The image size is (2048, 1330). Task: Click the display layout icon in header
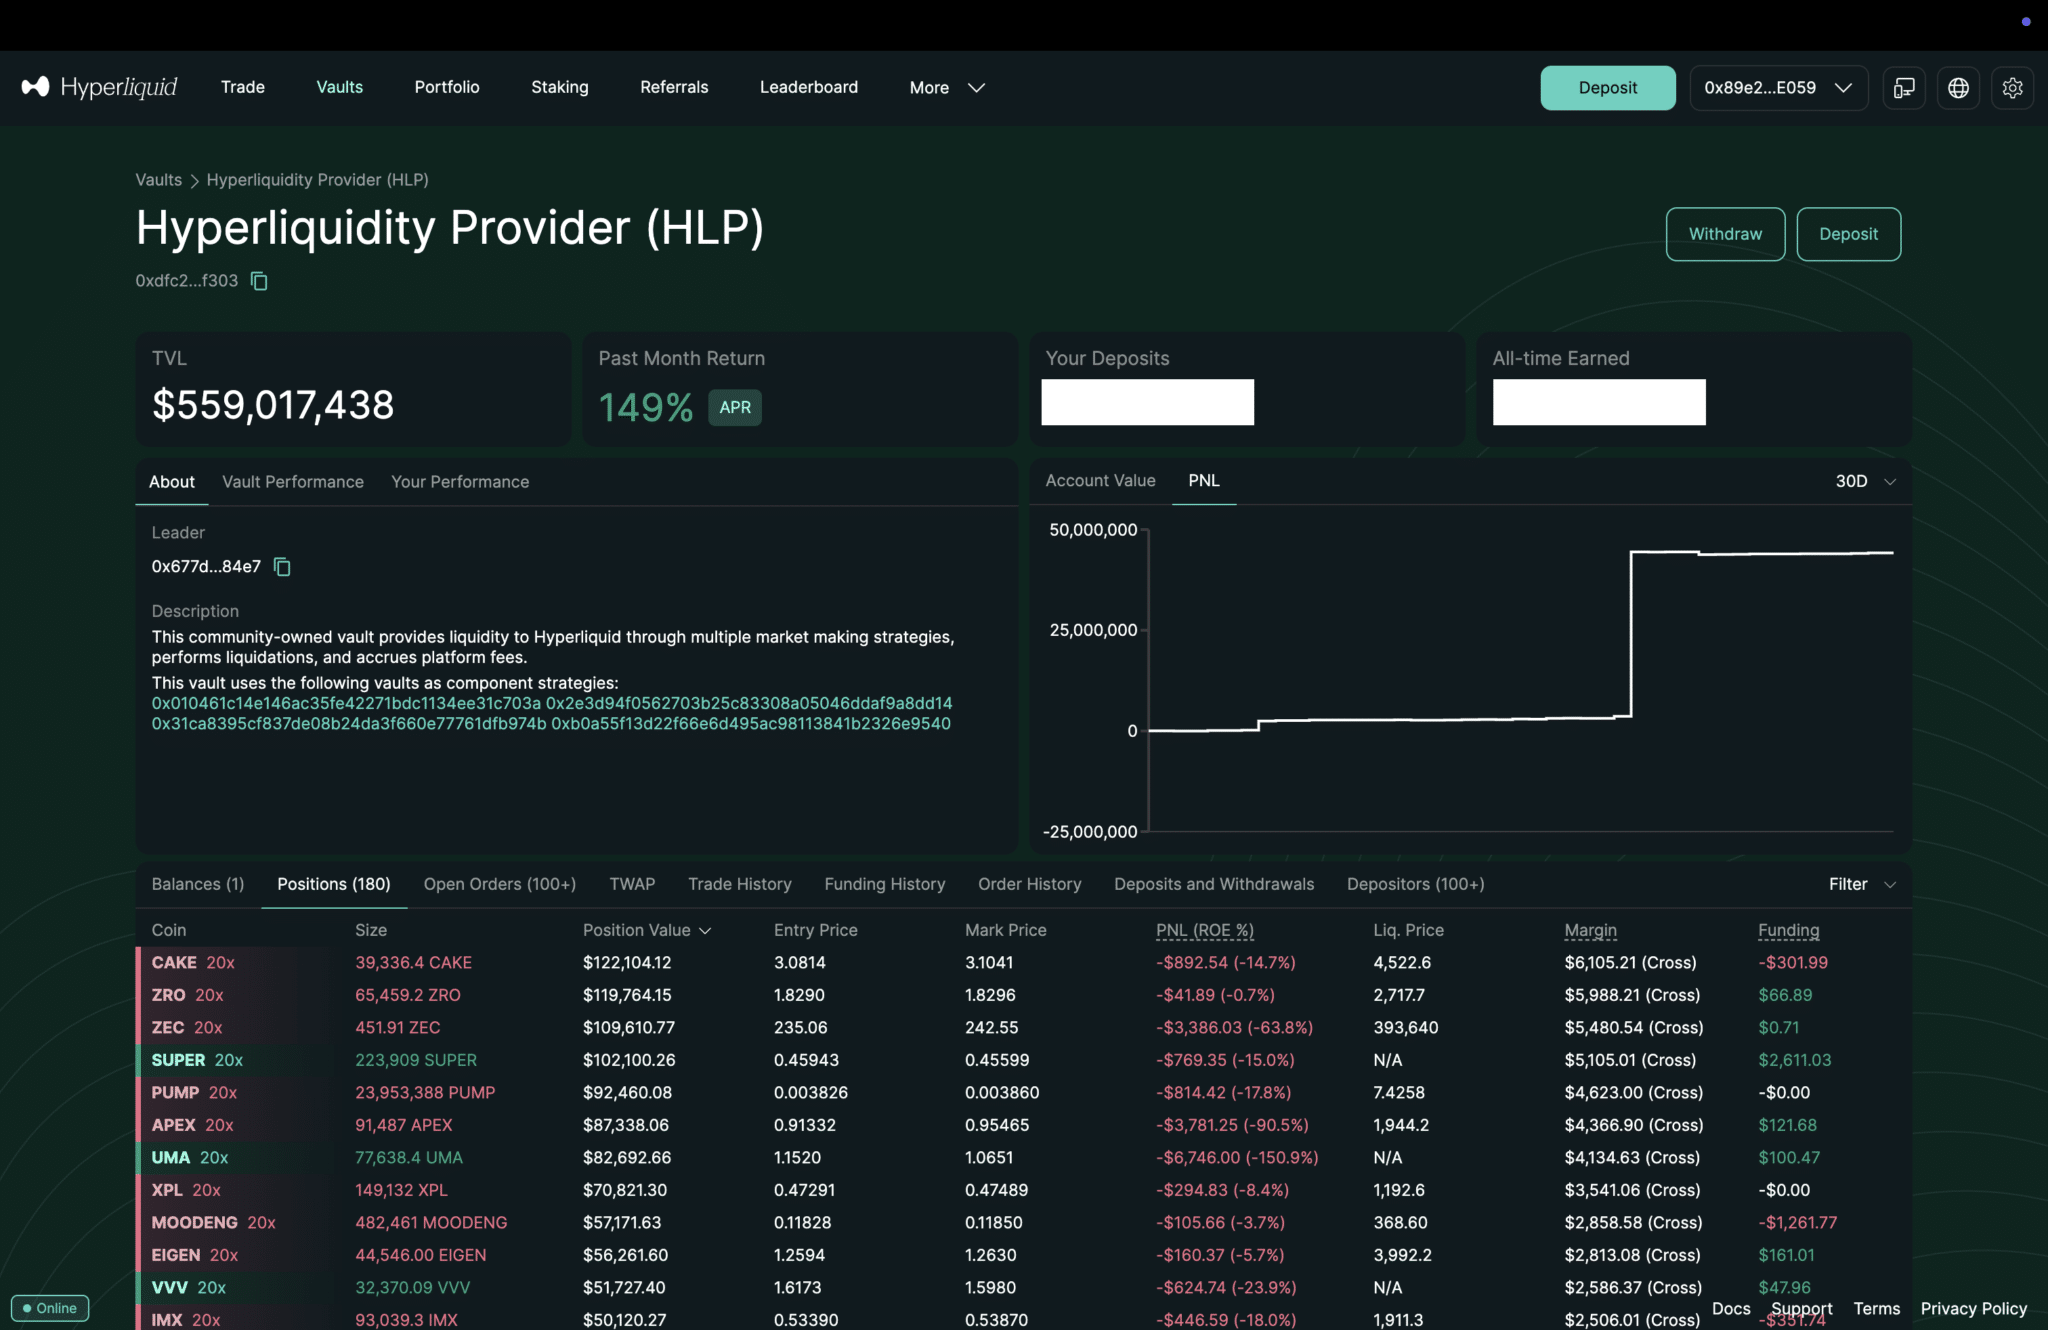click(x=1904, y=88)
